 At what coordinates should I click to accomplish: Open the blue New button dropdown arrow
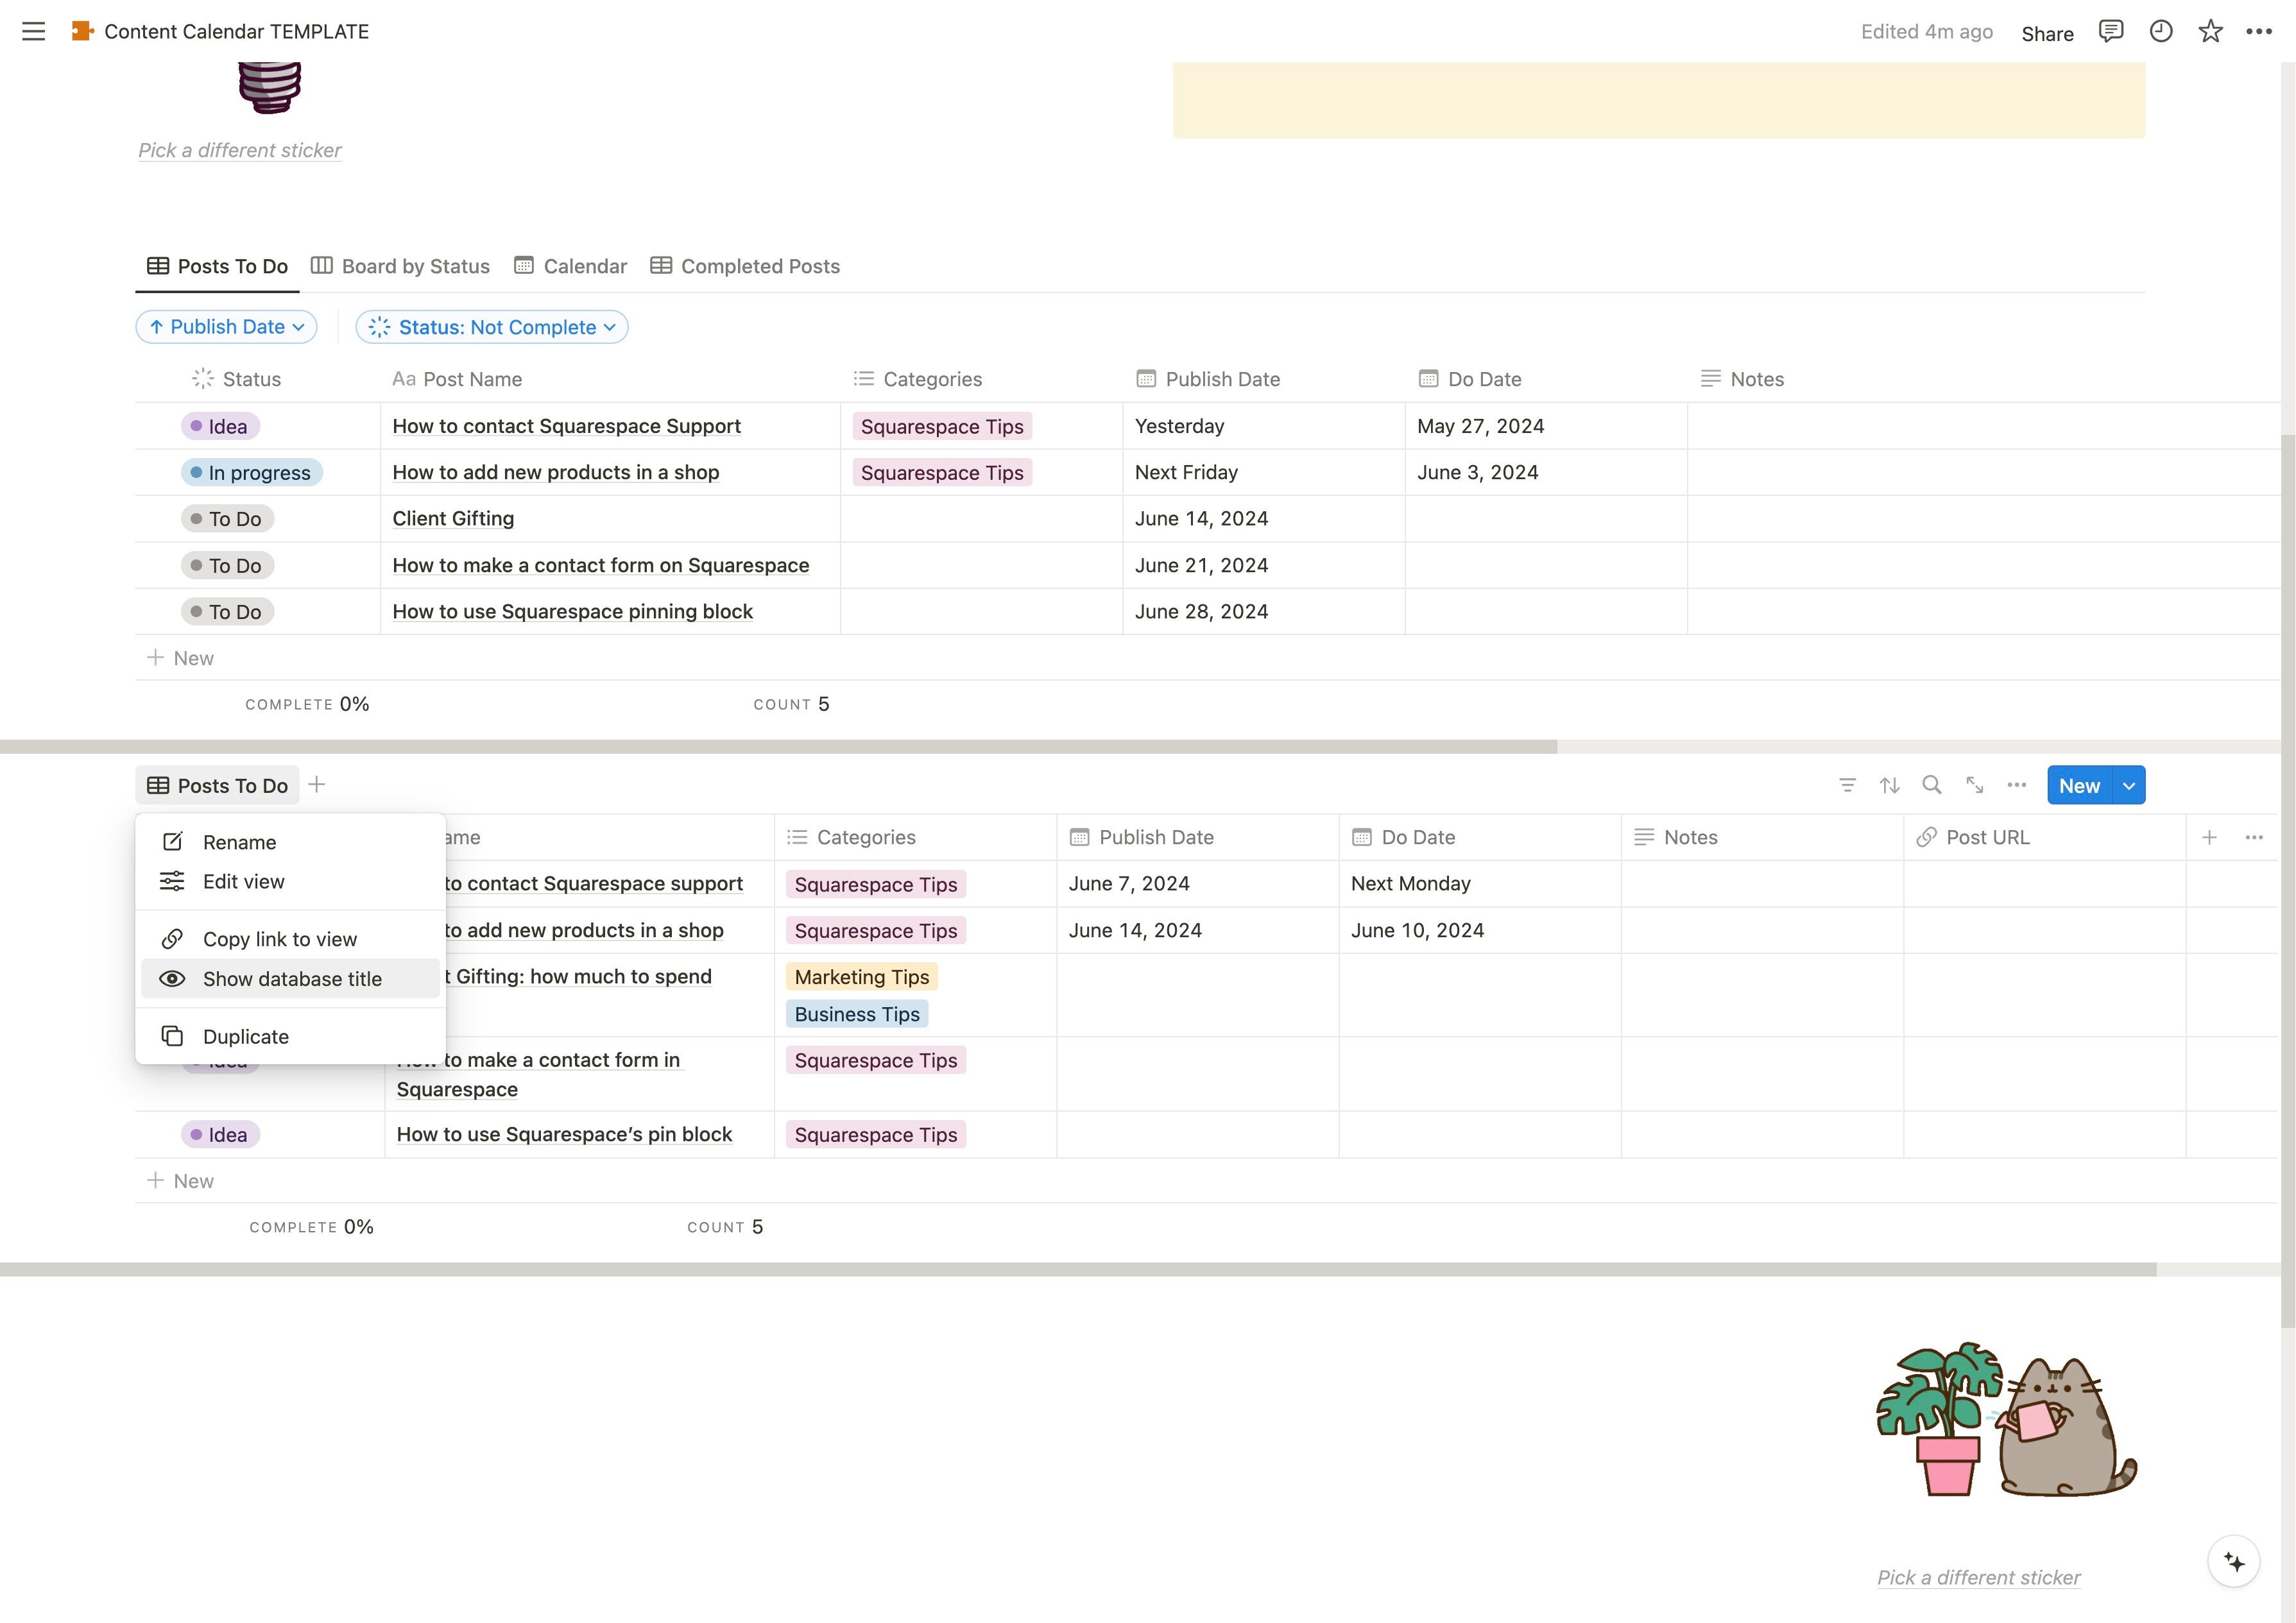pos(2129,785)
